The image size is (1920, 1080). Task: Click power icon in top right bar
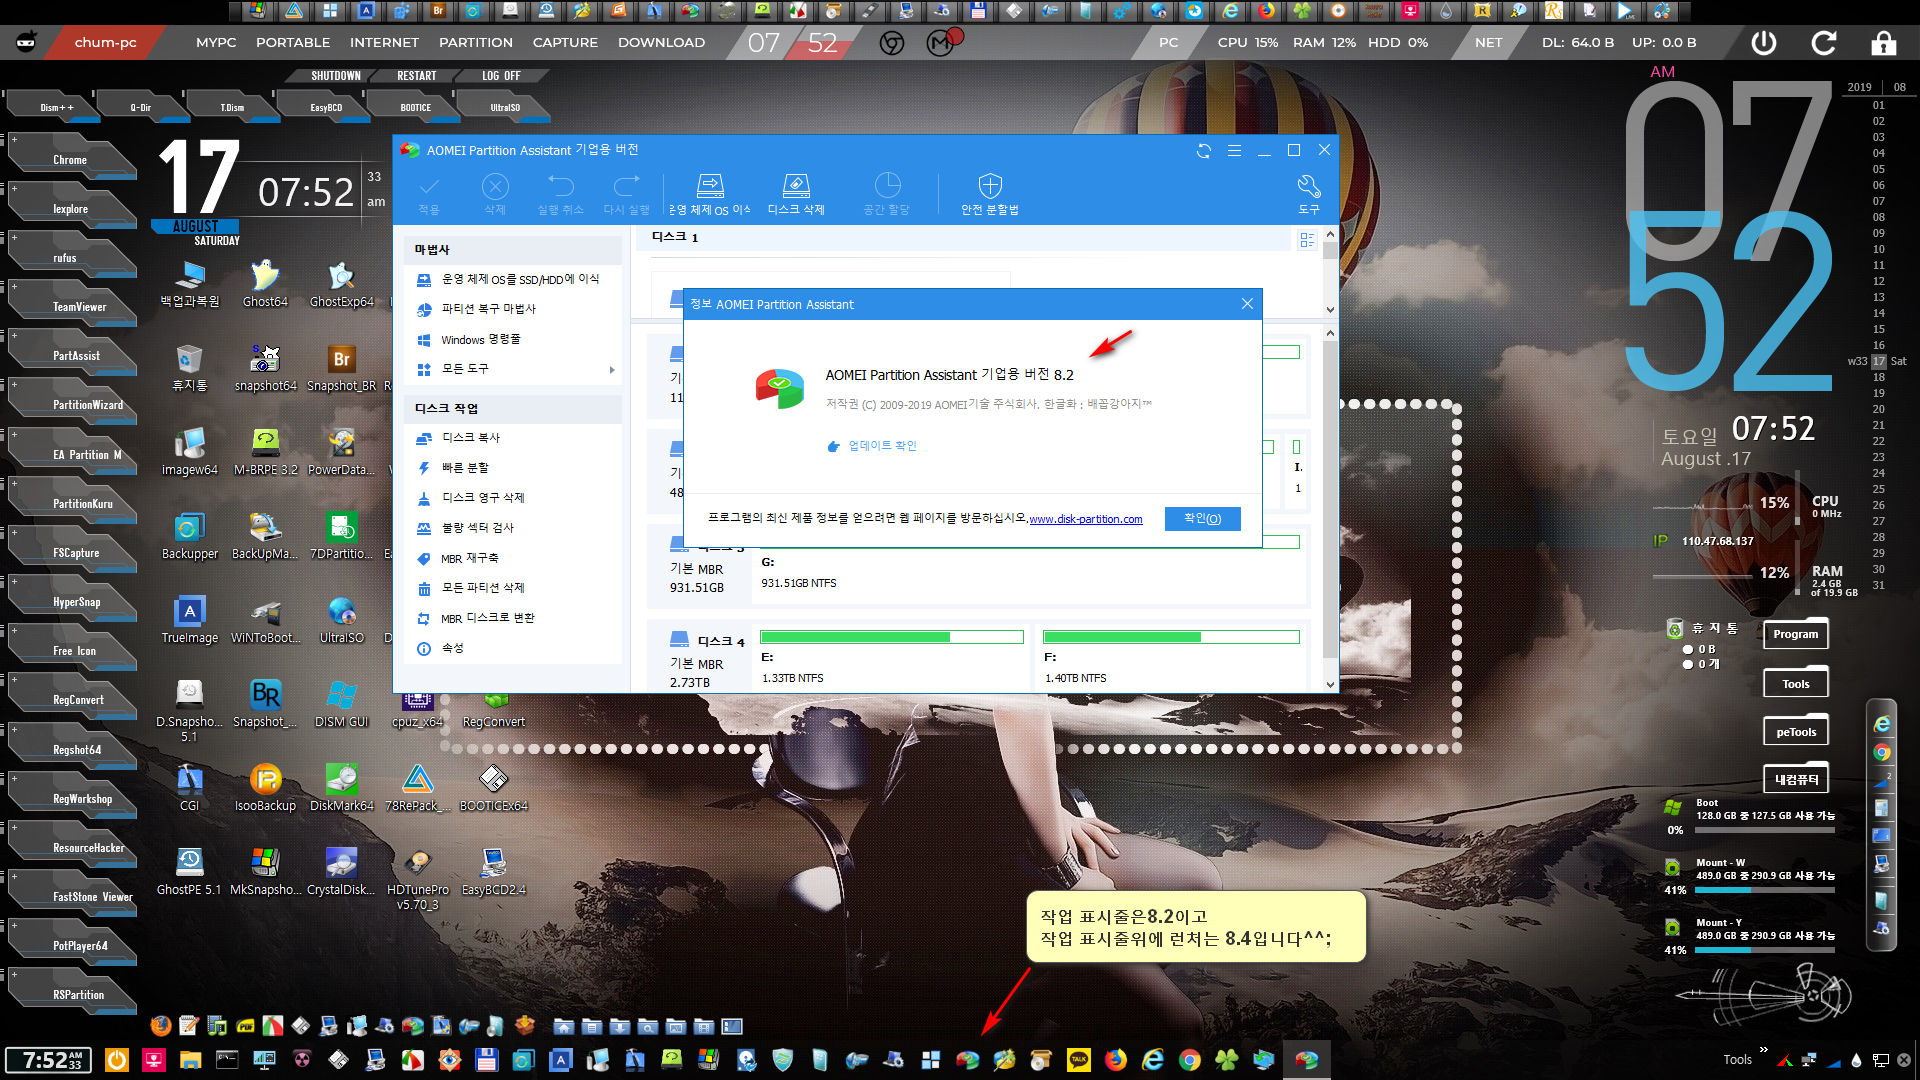click(x=1764, y=43)
